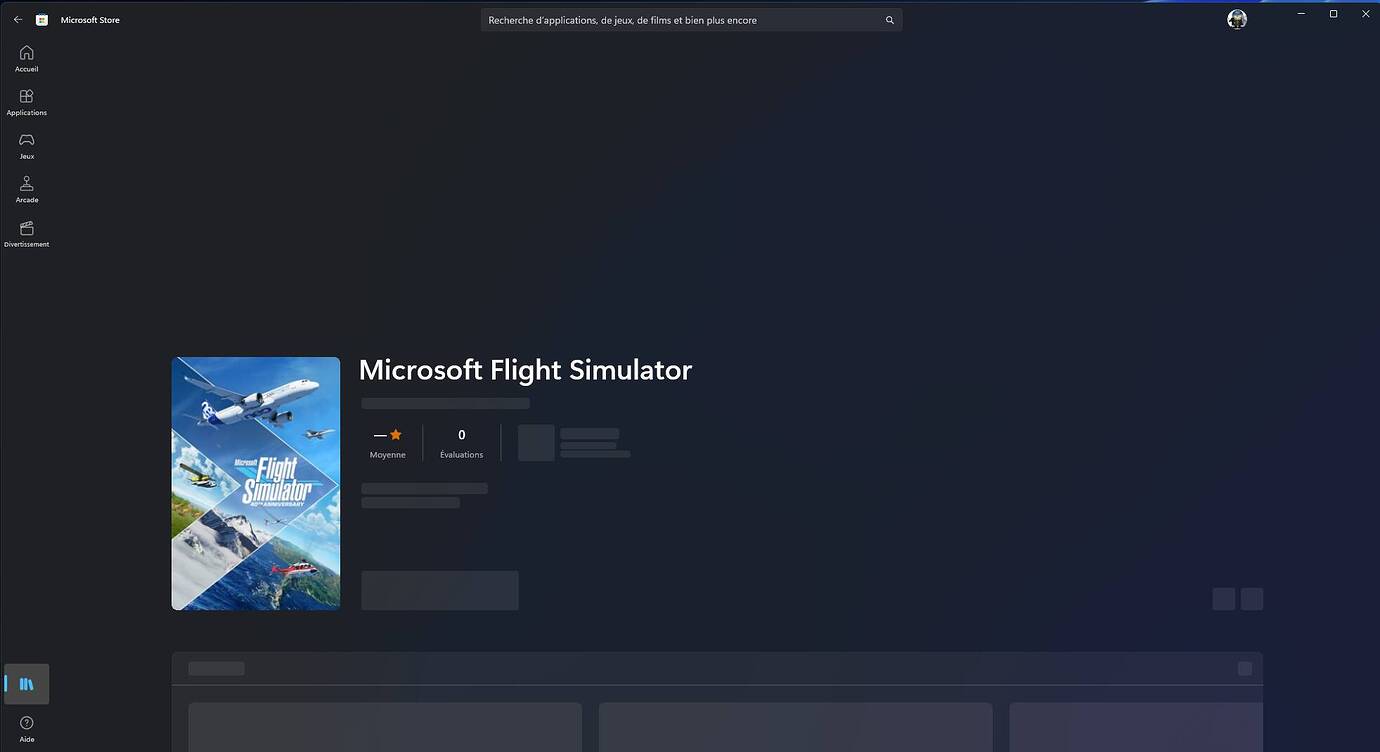Click the Microsoft Store logo icon

[x=41, y=19]
